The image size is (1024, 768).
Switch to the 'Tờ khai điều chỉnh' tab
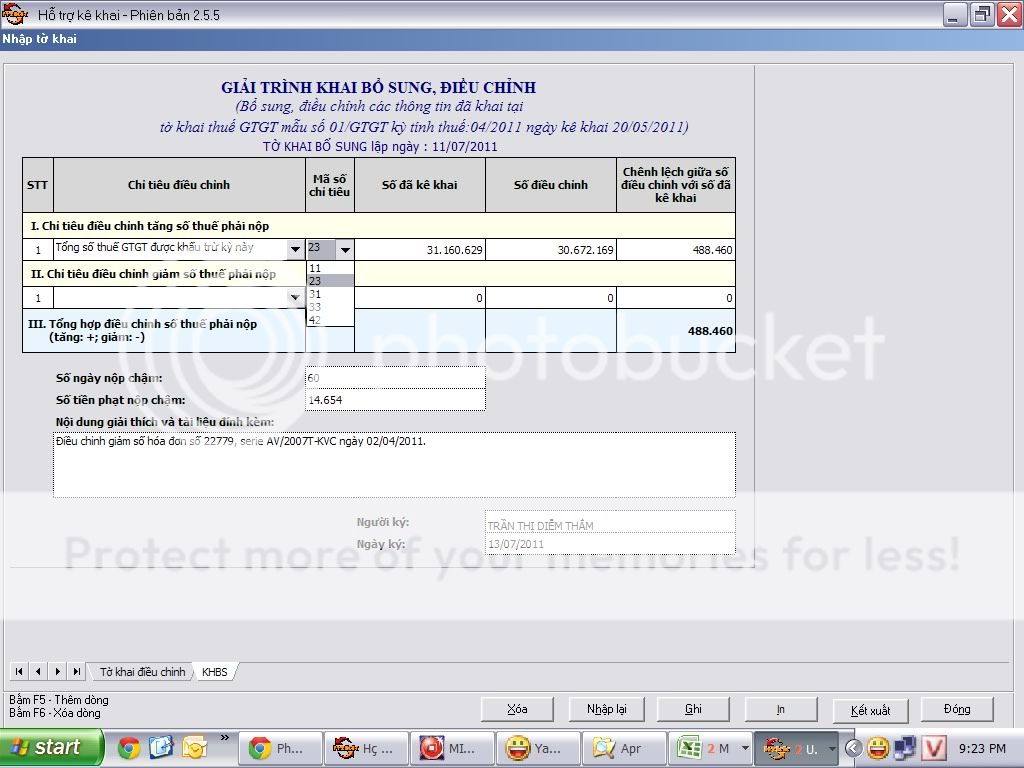tap(142, 672)
